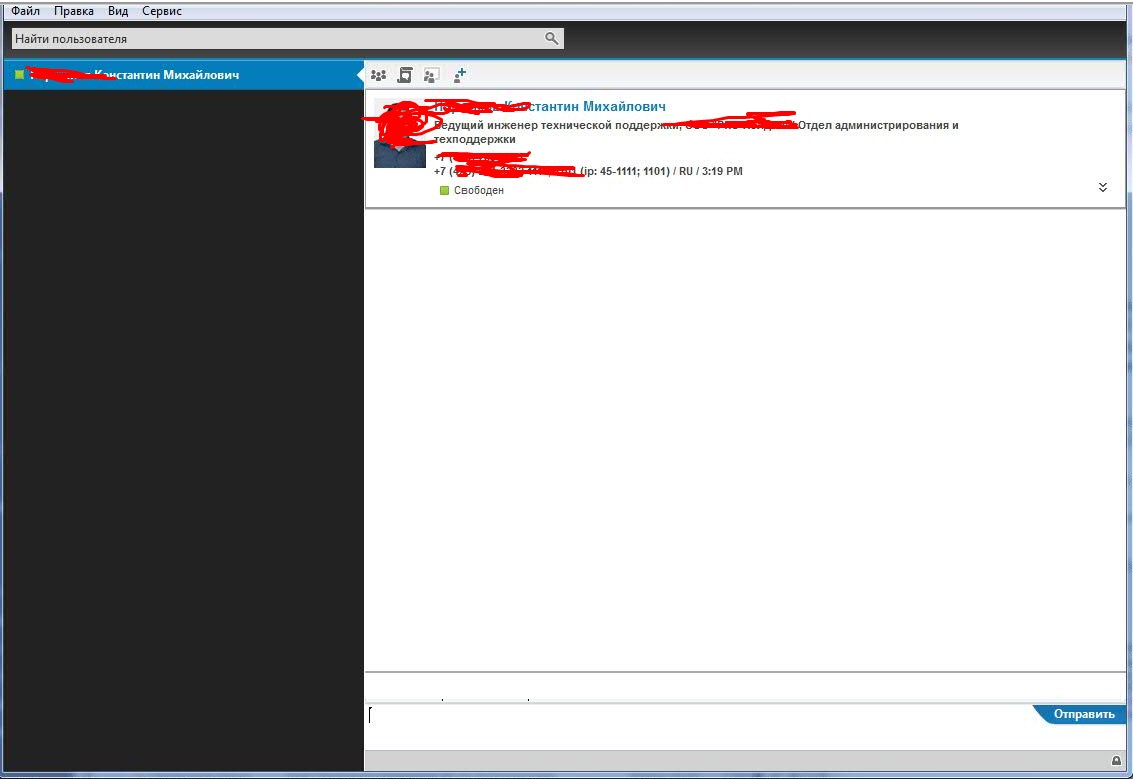Open the Правка menu
The height and width of the screenshot is (779, 1133).
click(x=74, y=11)
